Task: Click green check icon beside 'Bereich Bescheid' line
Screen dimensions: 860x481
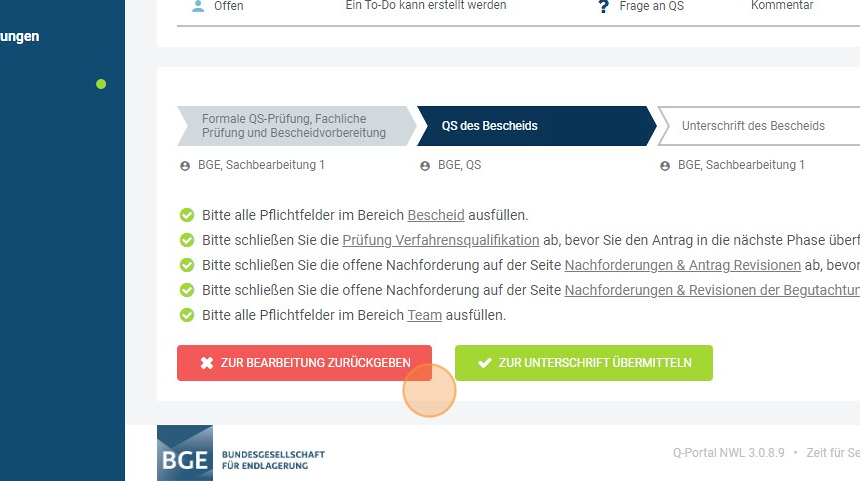Action: [x=187, y=215]
